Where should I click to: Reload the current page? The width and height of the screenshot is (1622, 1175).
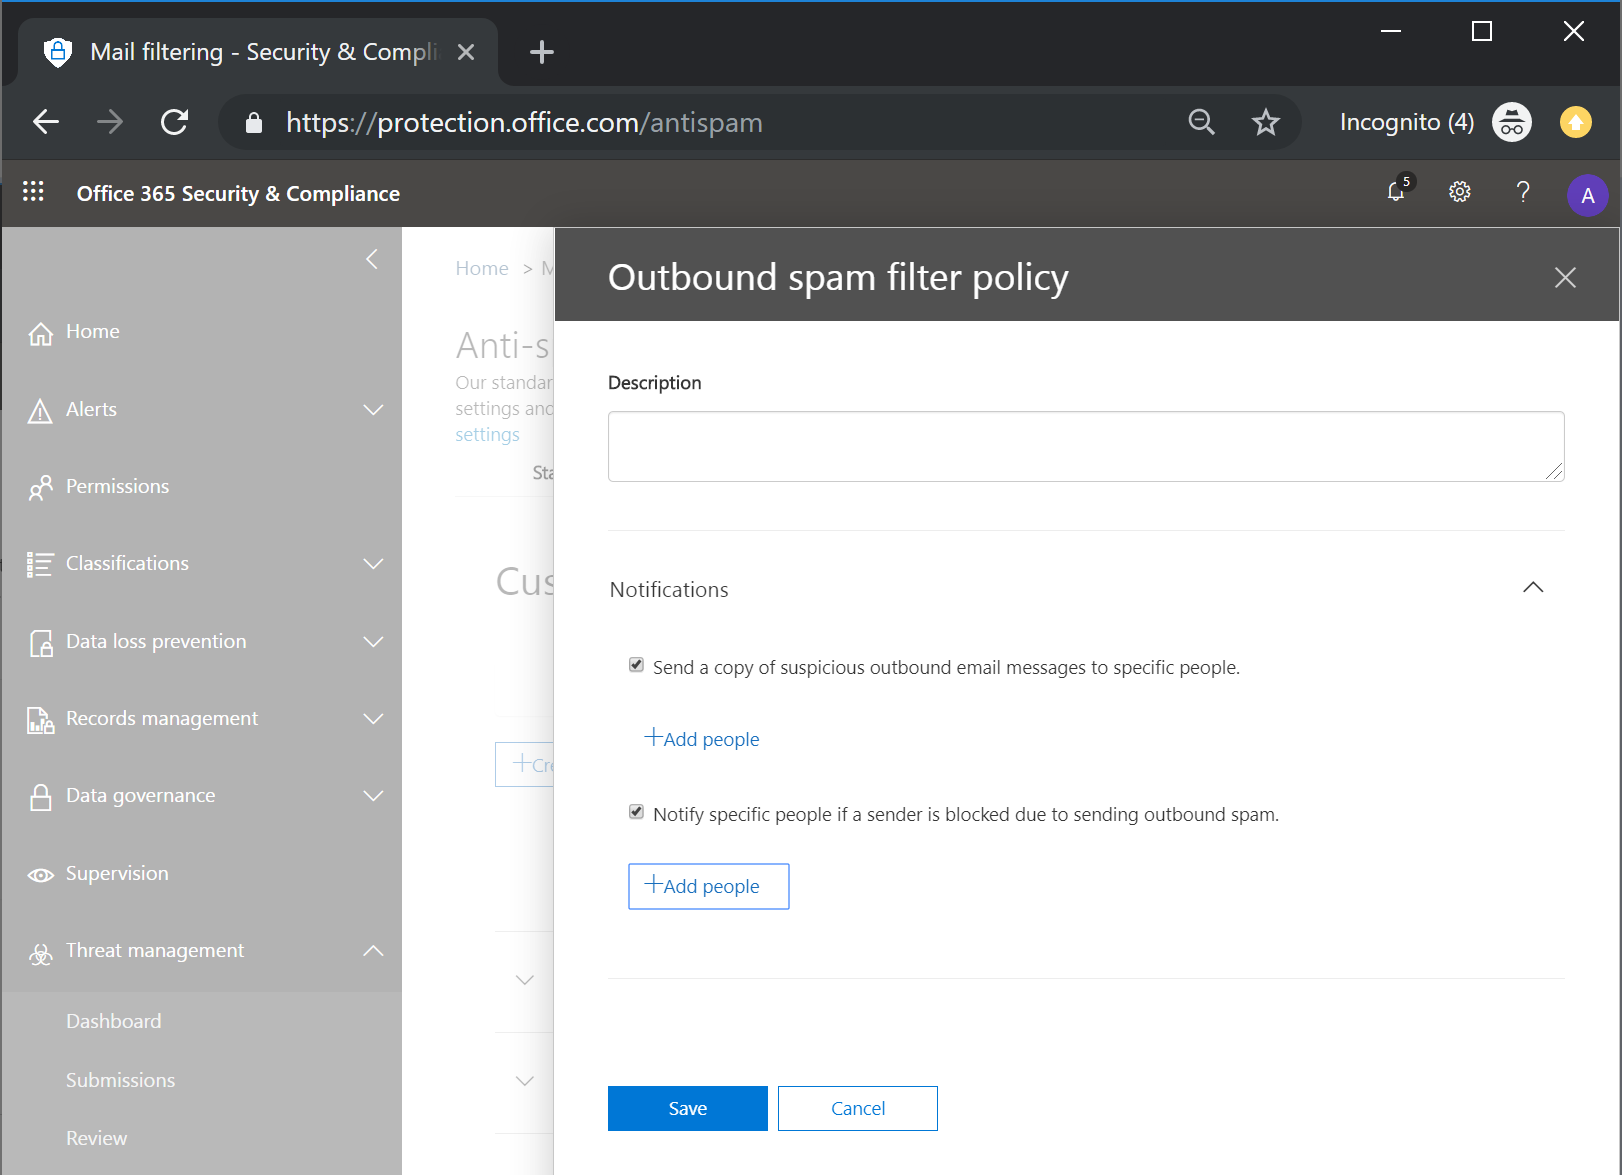pyautogui.click(x=175, y=122)
